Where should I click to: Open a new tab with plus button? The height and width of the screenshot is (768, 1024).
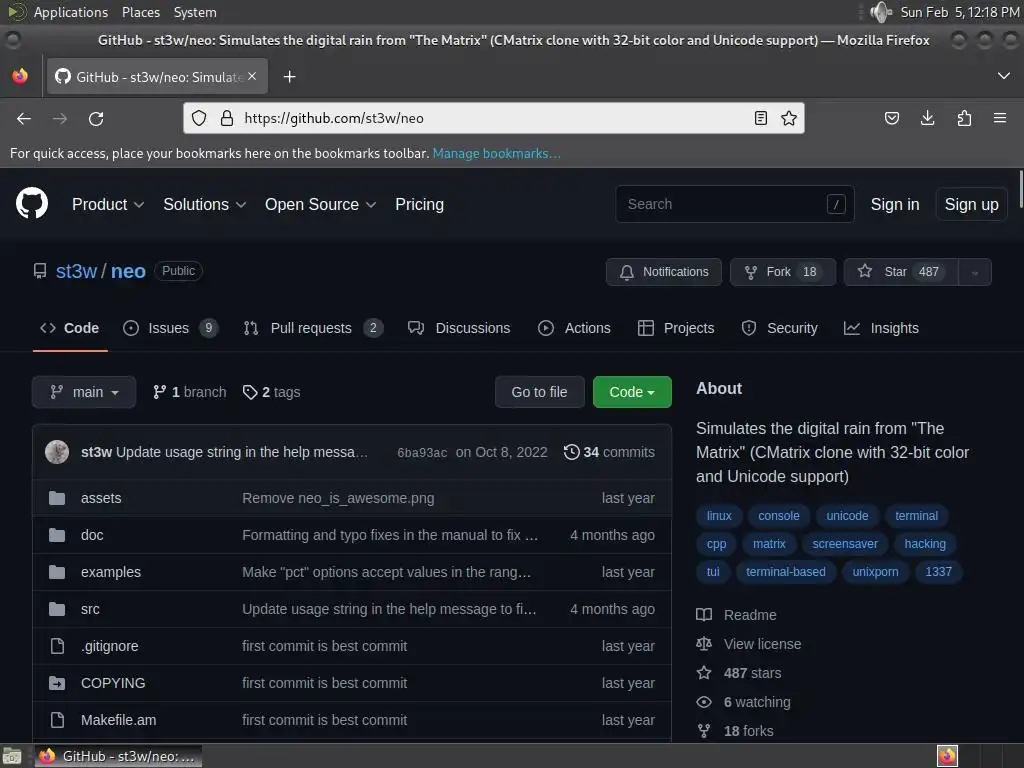pos(289,77)
